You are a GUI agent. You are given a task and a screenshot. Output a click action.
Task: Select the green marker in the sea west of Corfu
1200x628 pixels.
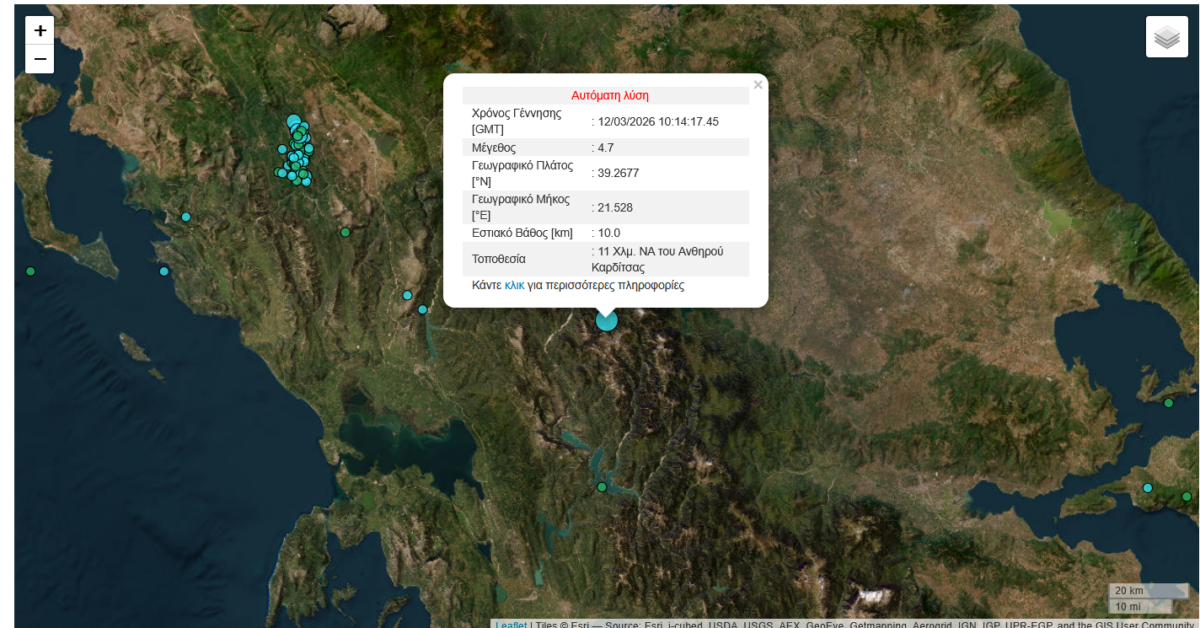click(x=31, y=271)
